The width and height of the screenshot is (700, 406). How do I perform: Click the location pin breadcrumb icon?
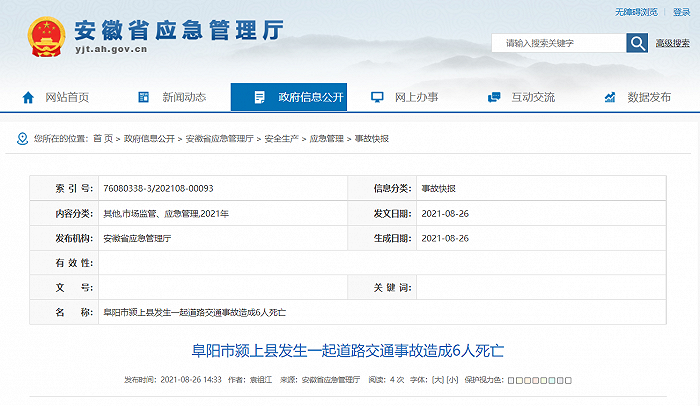click(22, 138)
